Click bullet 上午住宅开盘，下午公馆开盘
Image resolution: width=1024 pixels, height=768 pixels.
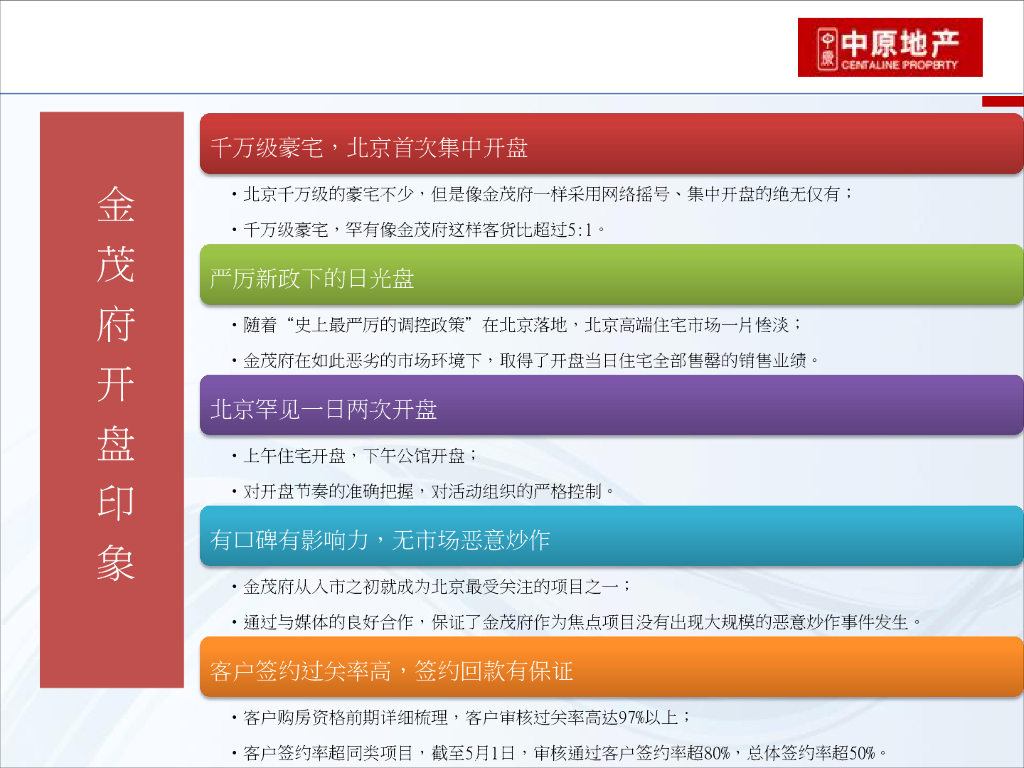click(x=355, y=456)
